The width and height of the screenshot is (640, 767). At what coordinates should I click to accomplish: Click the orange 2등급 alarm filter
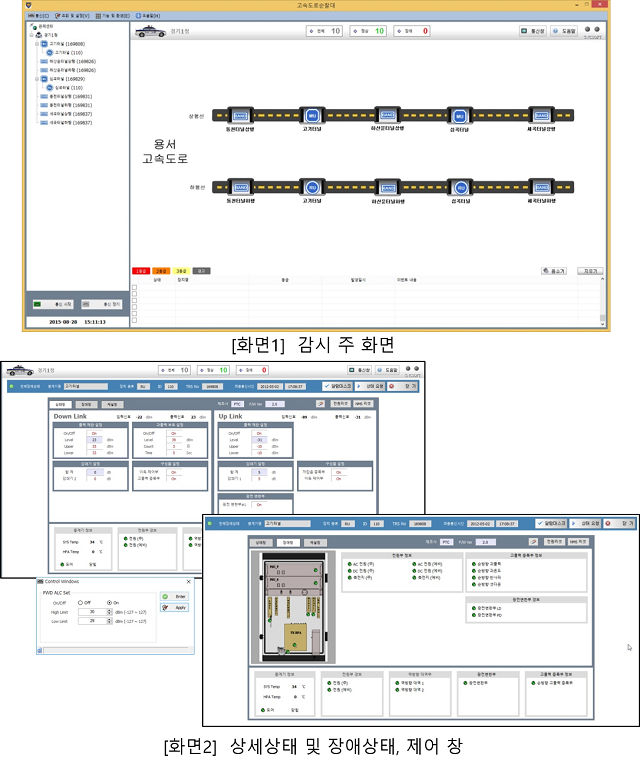[160, 271]
